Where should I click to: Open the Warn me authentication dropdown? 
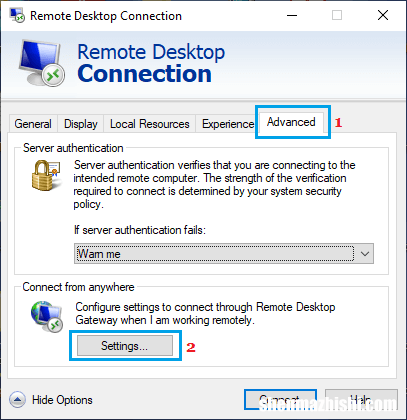click(224, 254)
